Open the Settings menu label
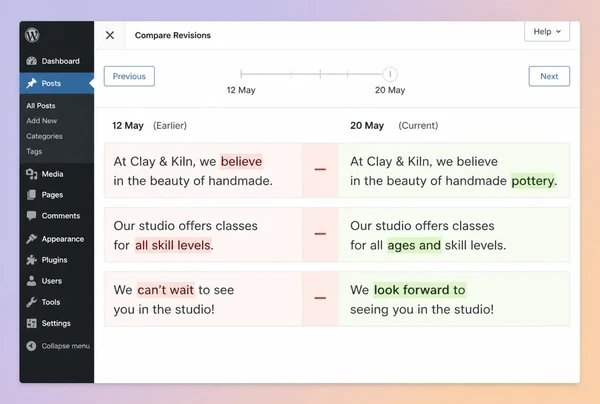 56,323
